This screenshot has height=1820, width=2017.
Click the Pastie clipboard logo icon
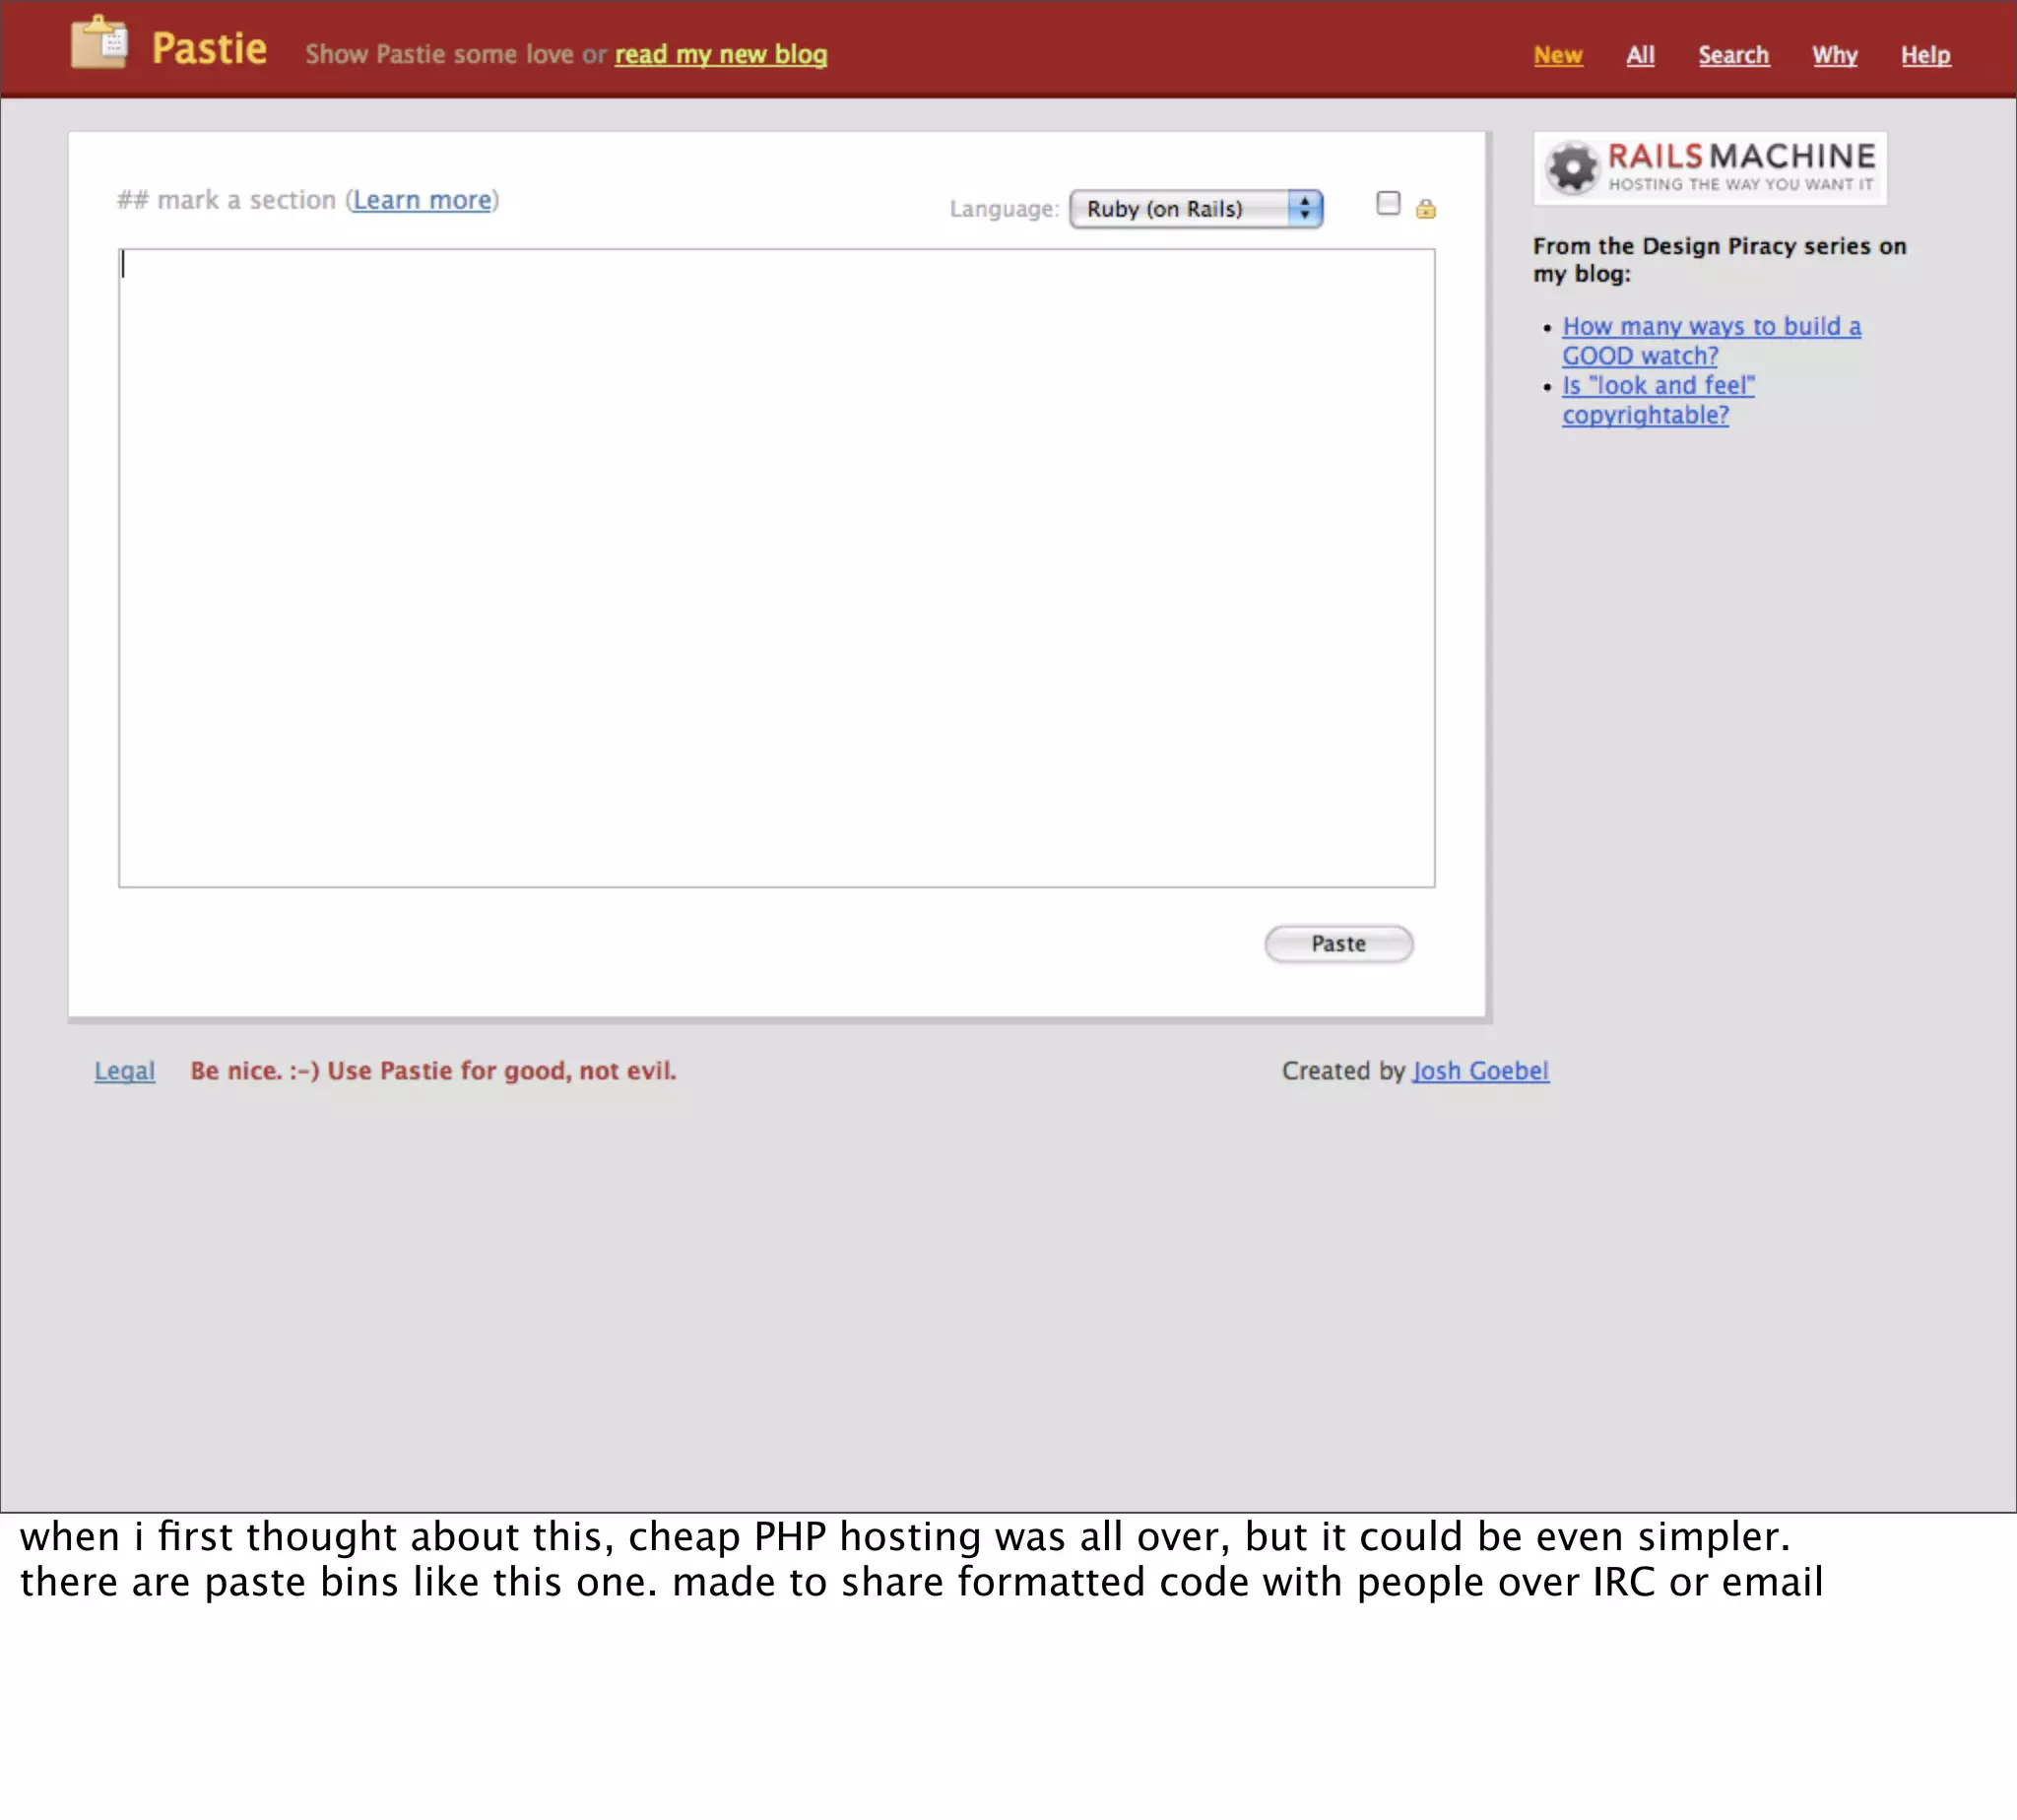pos(99,43)
